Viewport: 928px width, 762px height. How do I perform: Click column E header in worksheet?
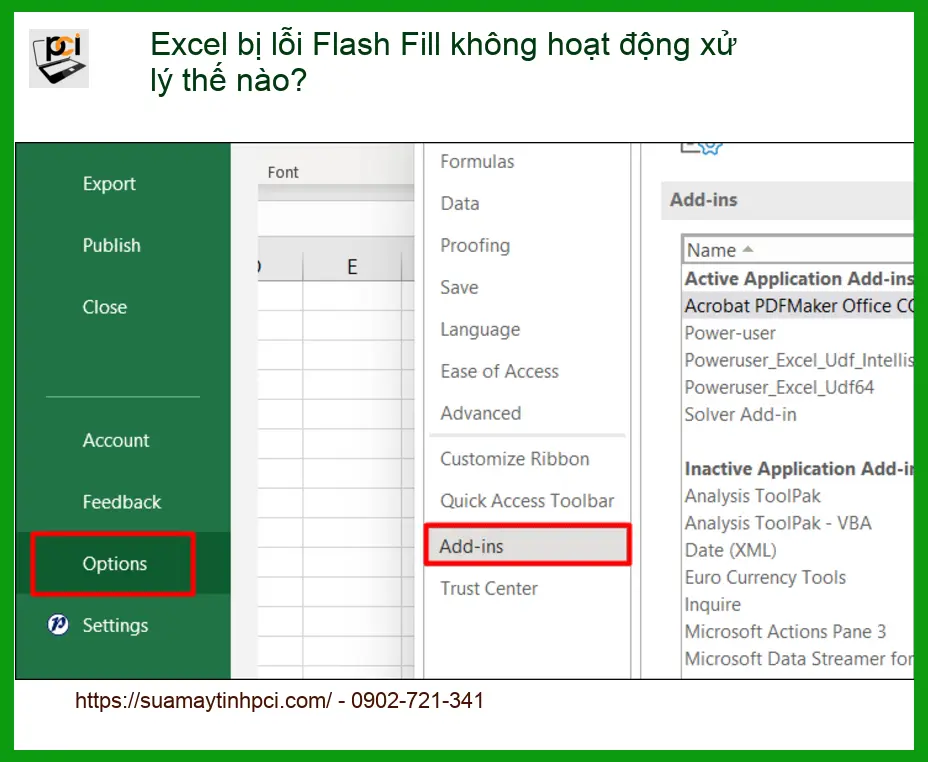[352, 267]
